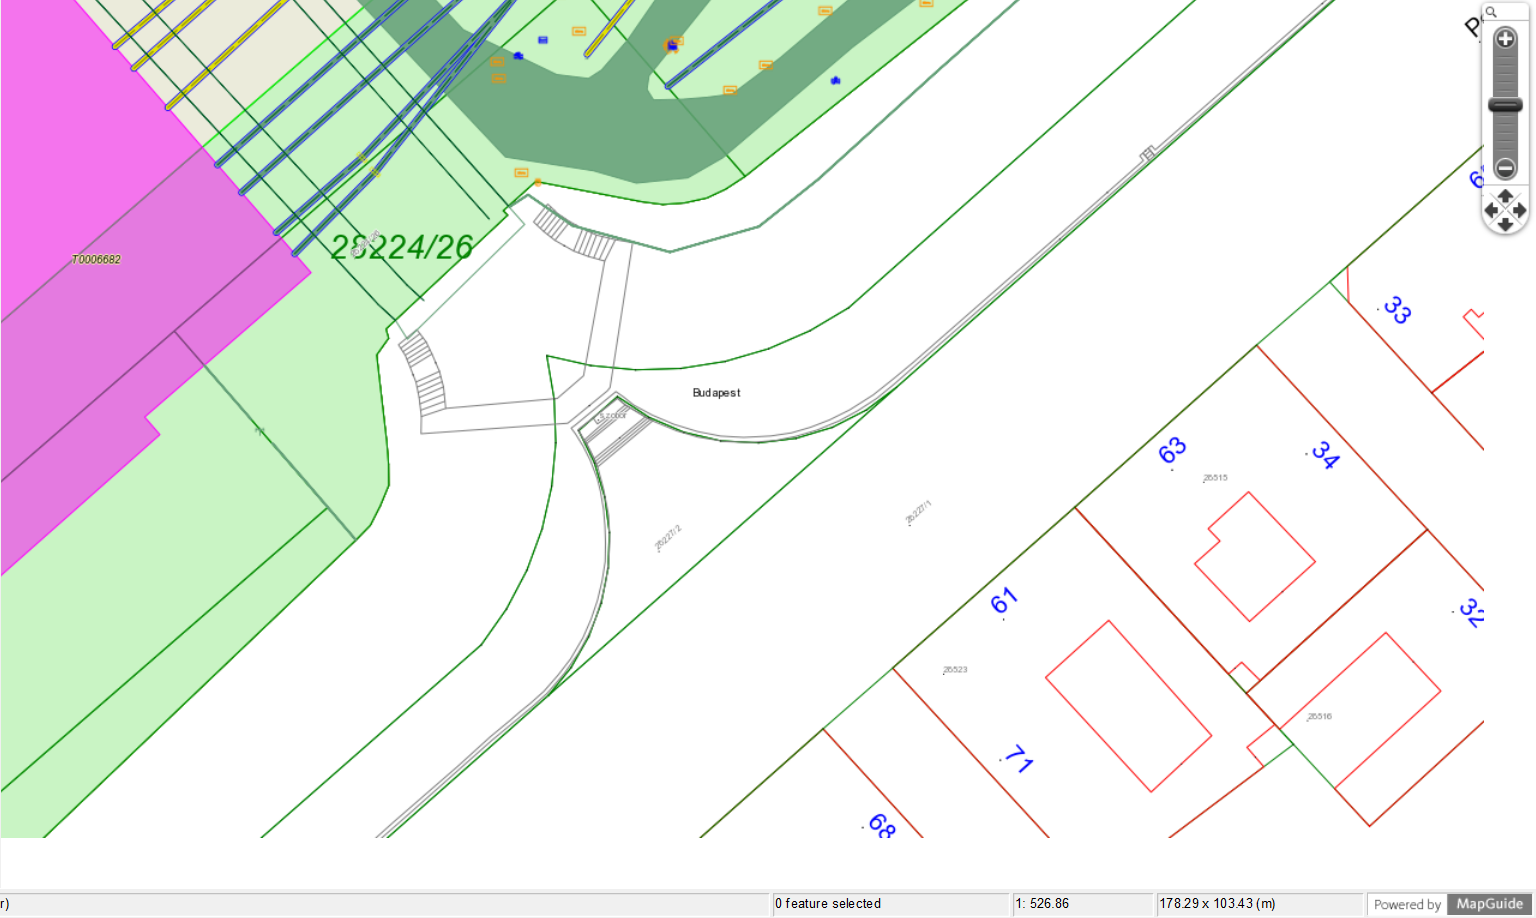Click house number 34 label
The width and height of the screenshot is (1536, 918).
(x=1325, y=455)
